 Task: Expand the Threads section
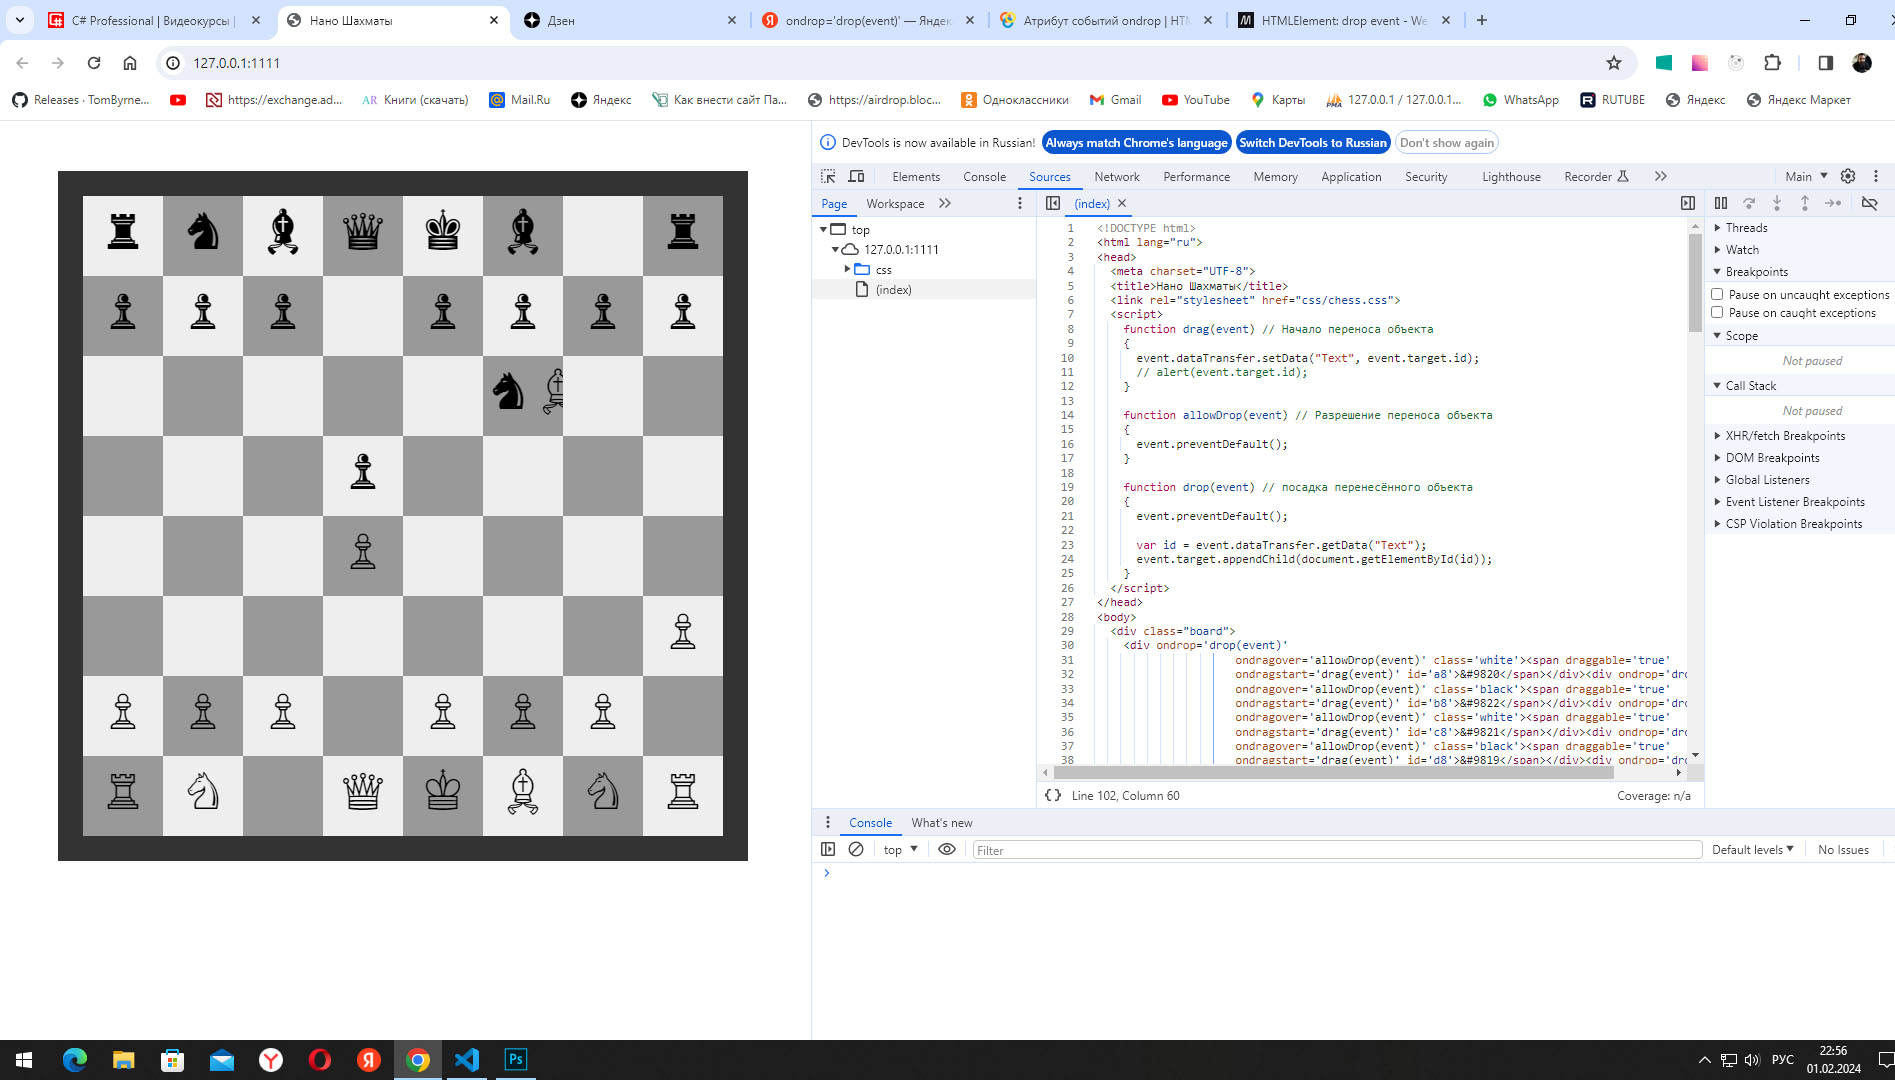(1746, 227)
